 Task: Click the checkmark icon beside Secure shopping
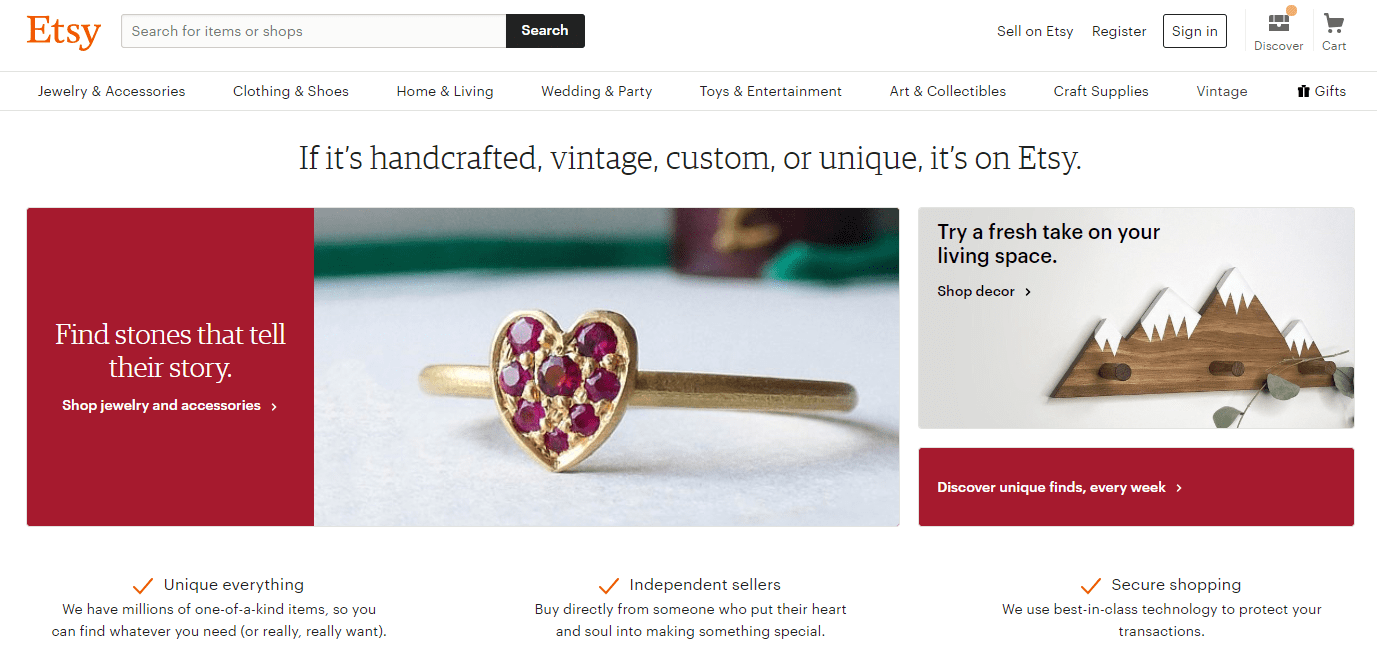point(1091,585)
